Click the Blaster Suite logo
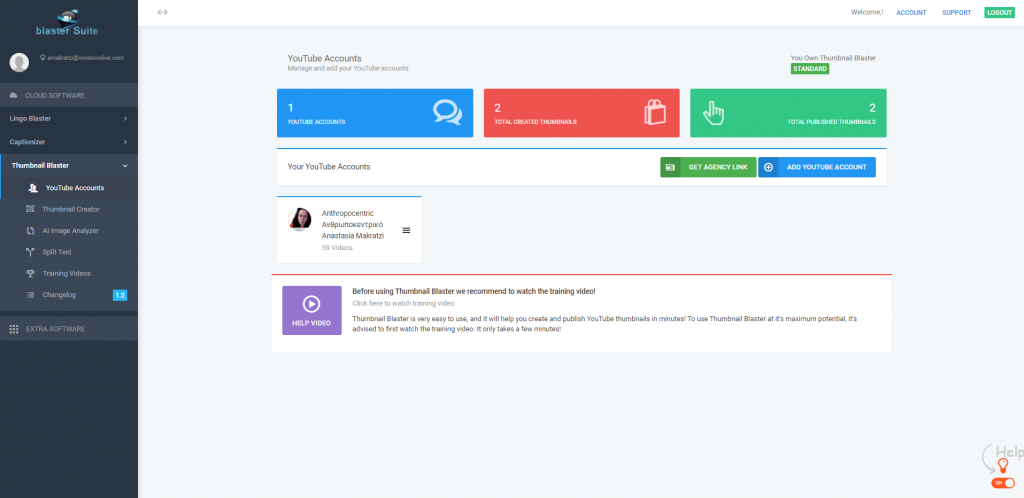The image size is (1024, 498). click(x=67, y=22)
